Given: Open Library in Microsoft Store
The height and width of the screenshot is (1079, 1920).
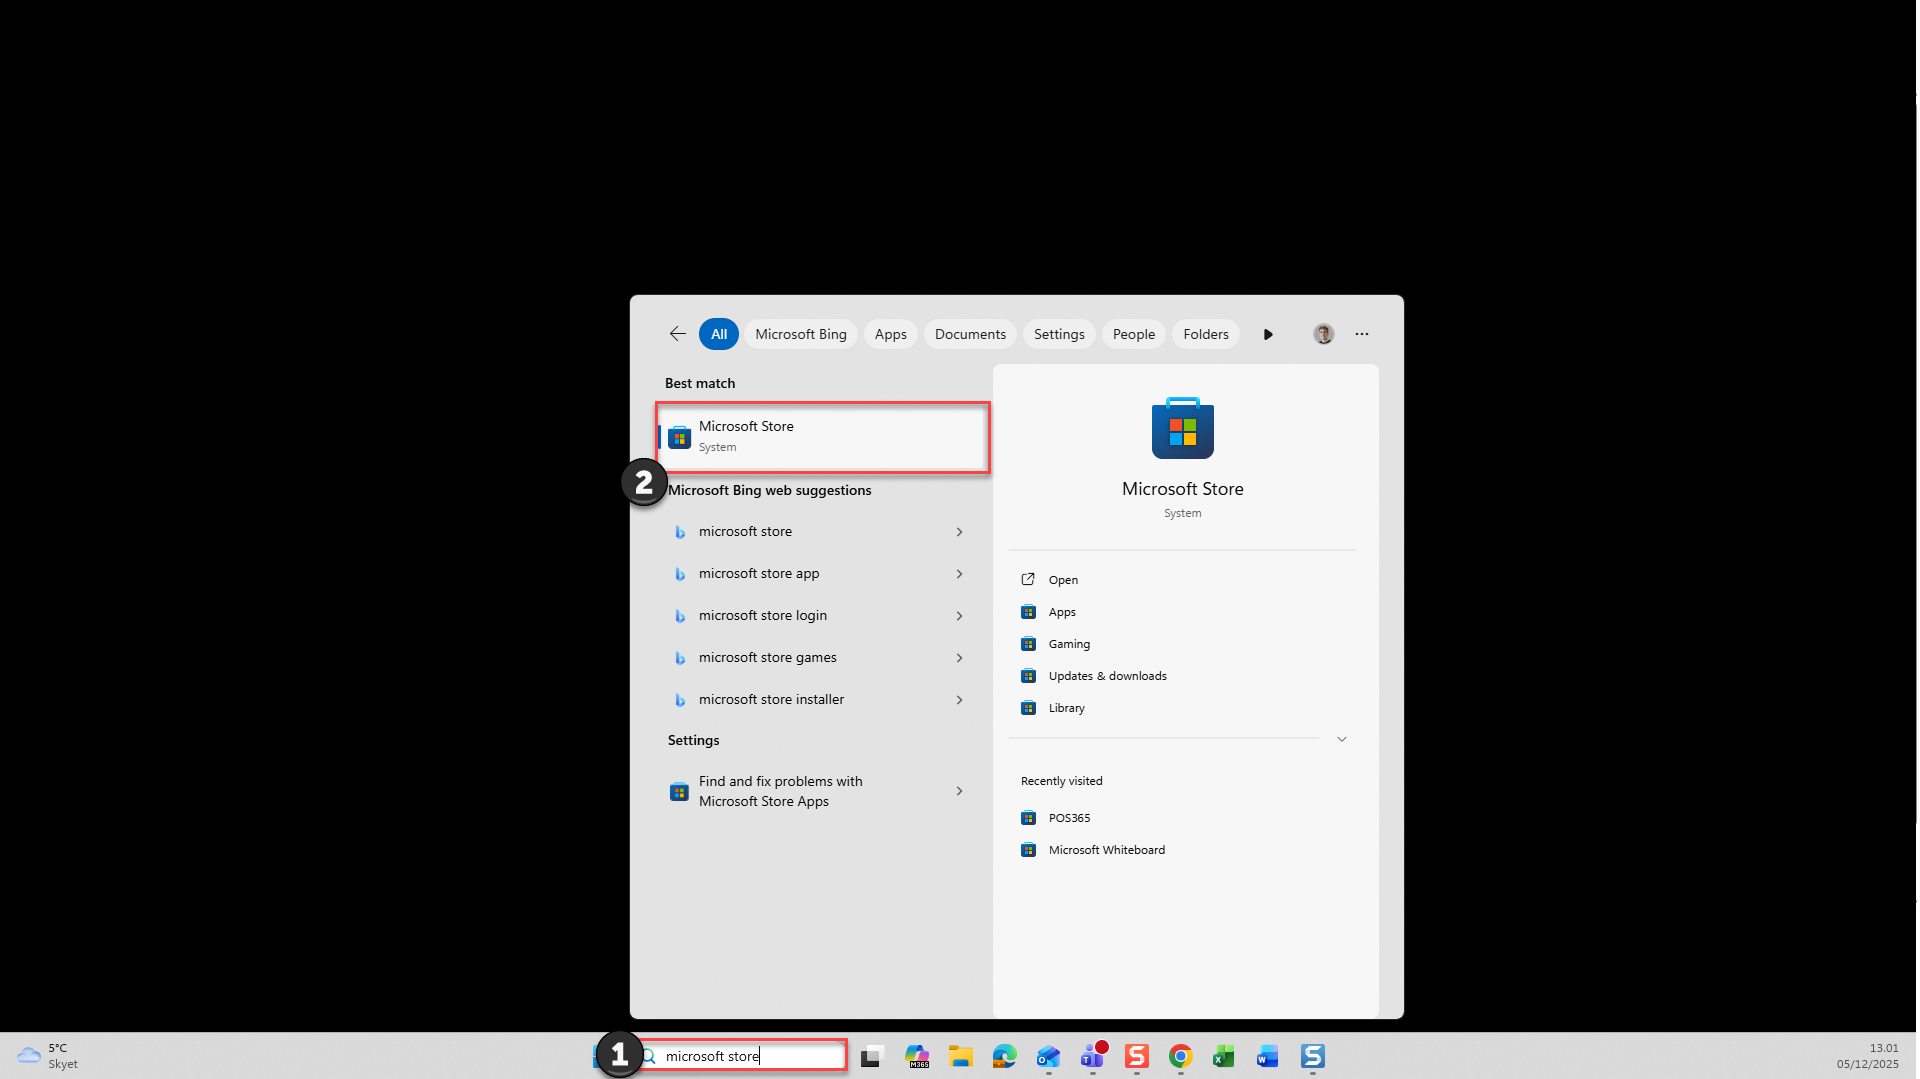Looking at the screenshot, I should tap(1066, 708).
